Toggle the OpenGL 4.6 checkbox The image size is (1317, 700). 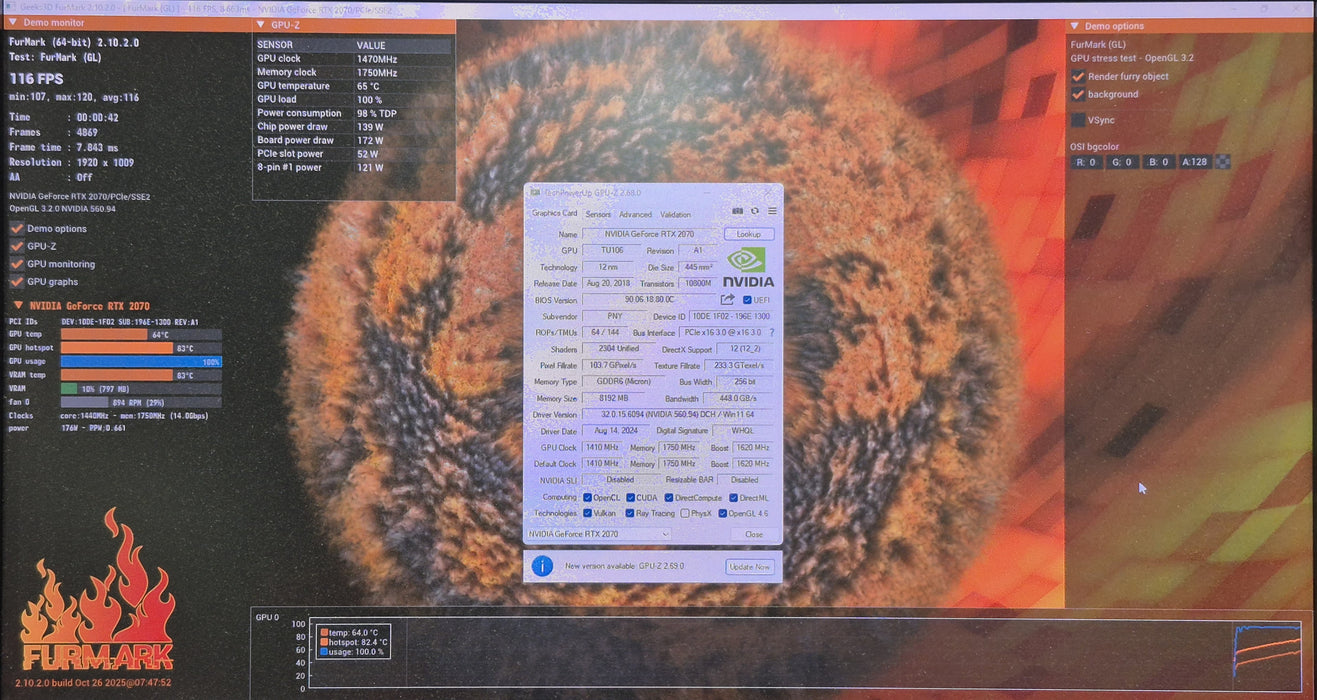[723, 513]
